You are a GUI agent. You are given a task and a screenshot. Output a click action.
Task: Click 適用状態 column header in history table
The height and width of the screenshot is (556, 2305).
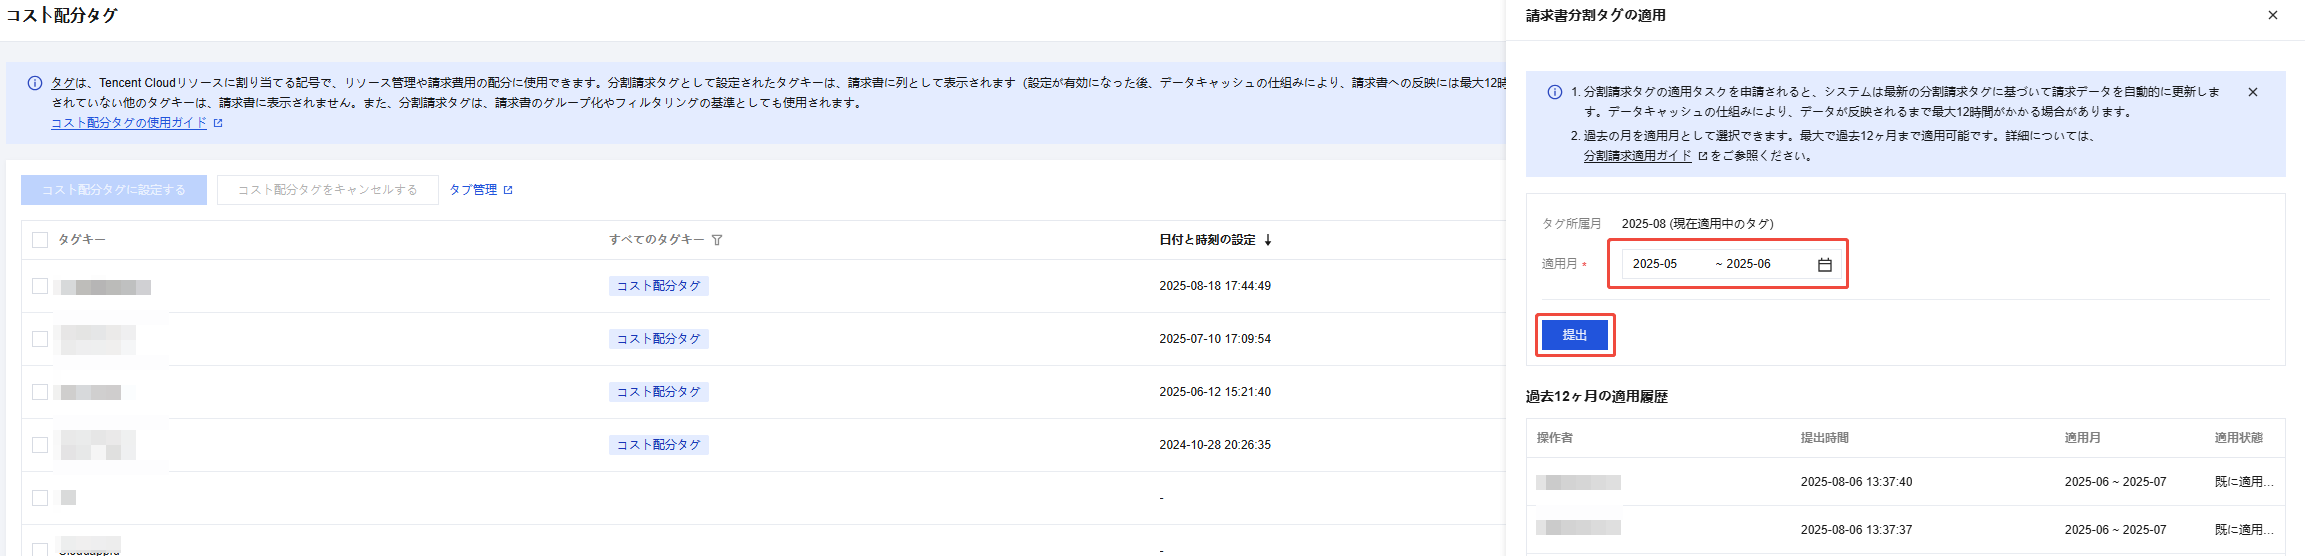coord(2239,438)
